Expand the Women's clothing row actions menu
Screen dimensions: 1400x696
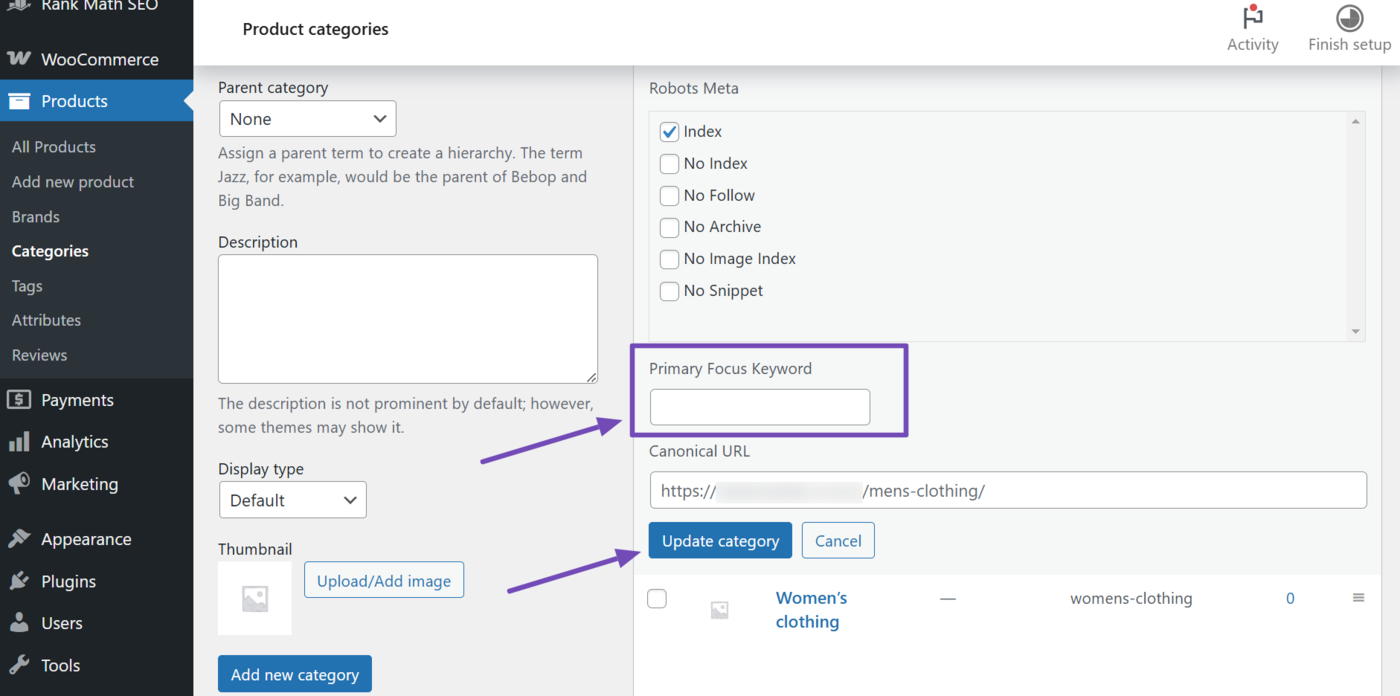click(1359, 598)
